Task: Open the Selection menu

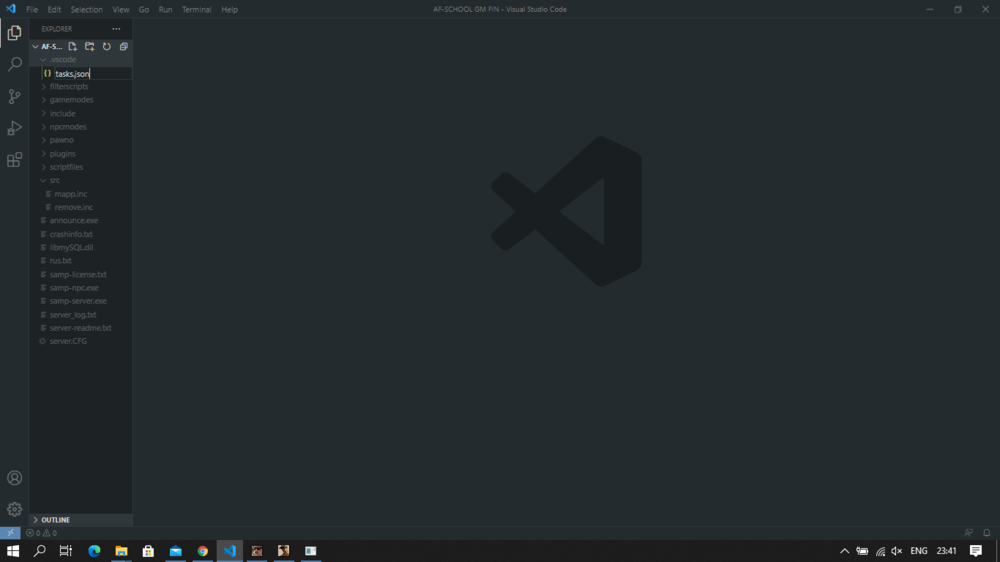Action: click(x=86, y=10)
